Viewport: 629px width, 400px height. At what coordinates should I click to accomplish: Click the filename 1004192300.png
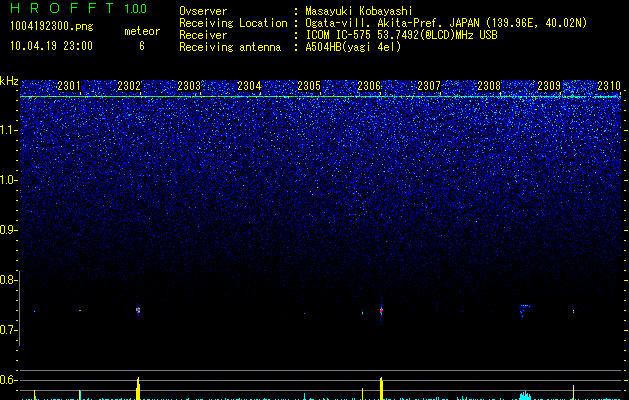click(52, 27)
